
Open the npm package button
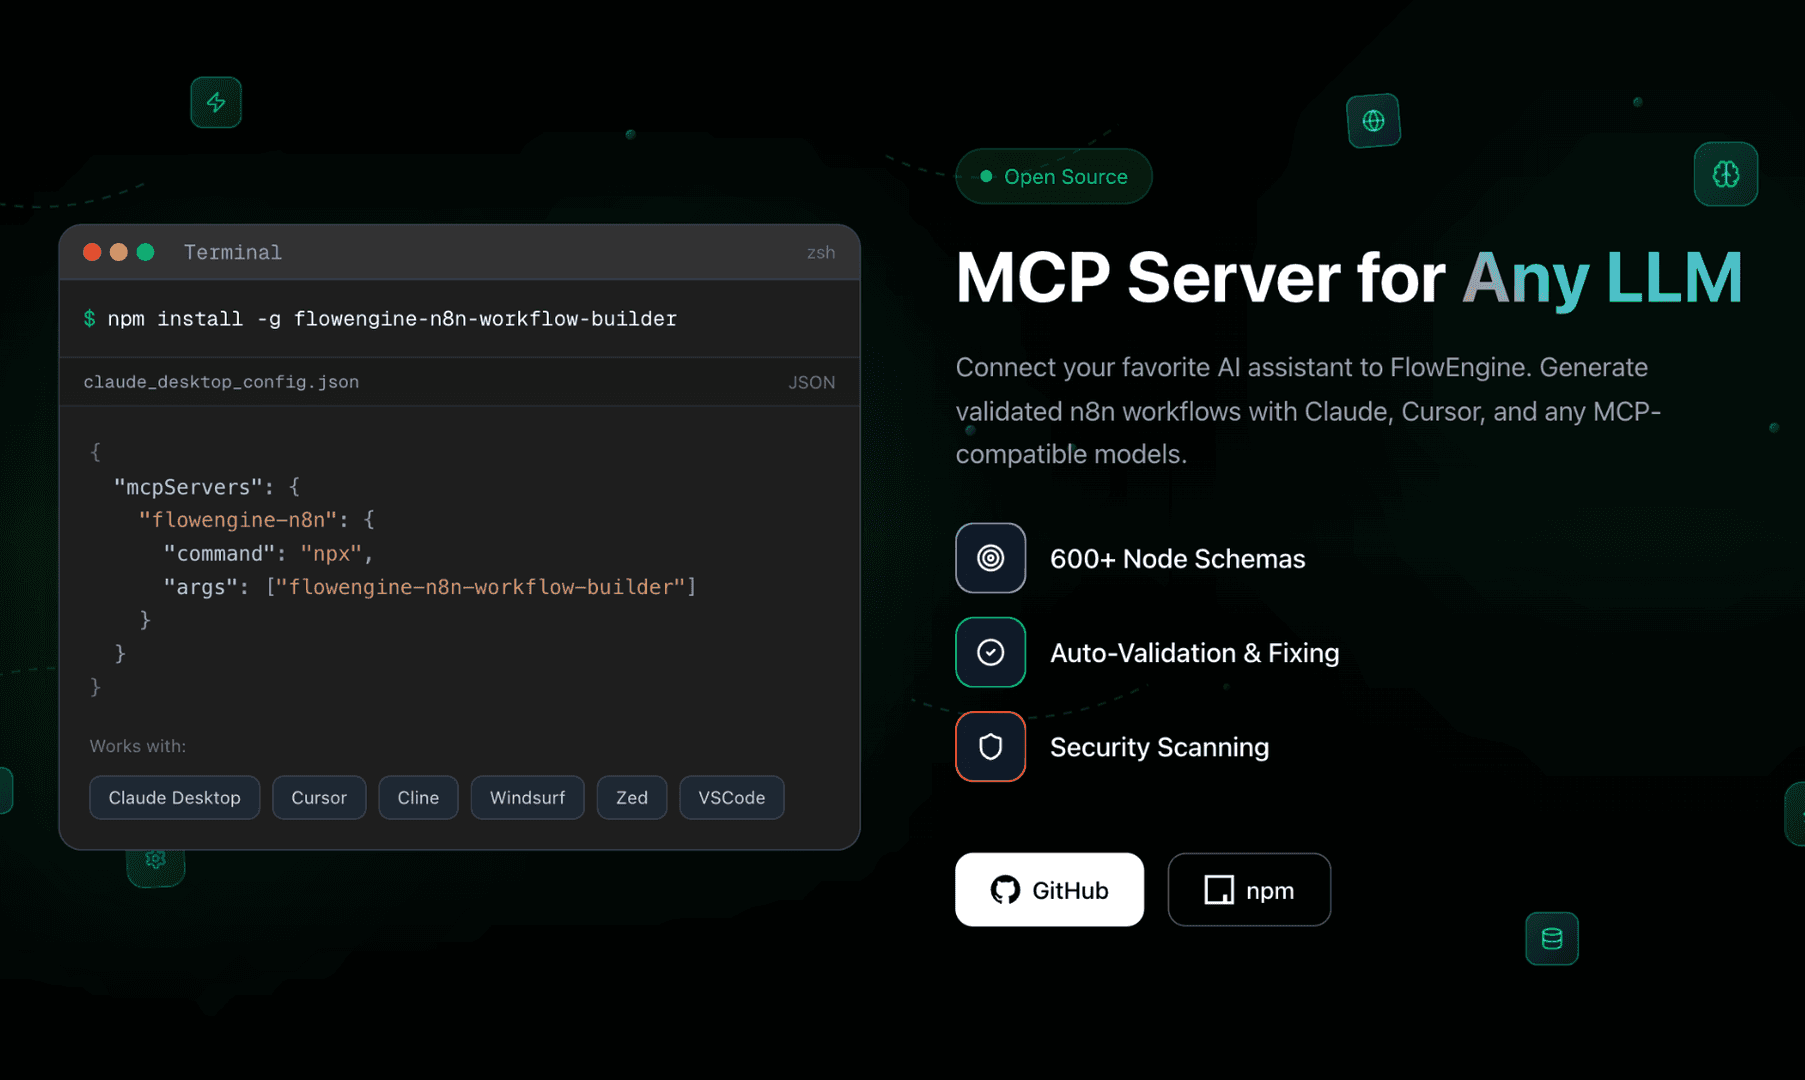click(1249, 889)
